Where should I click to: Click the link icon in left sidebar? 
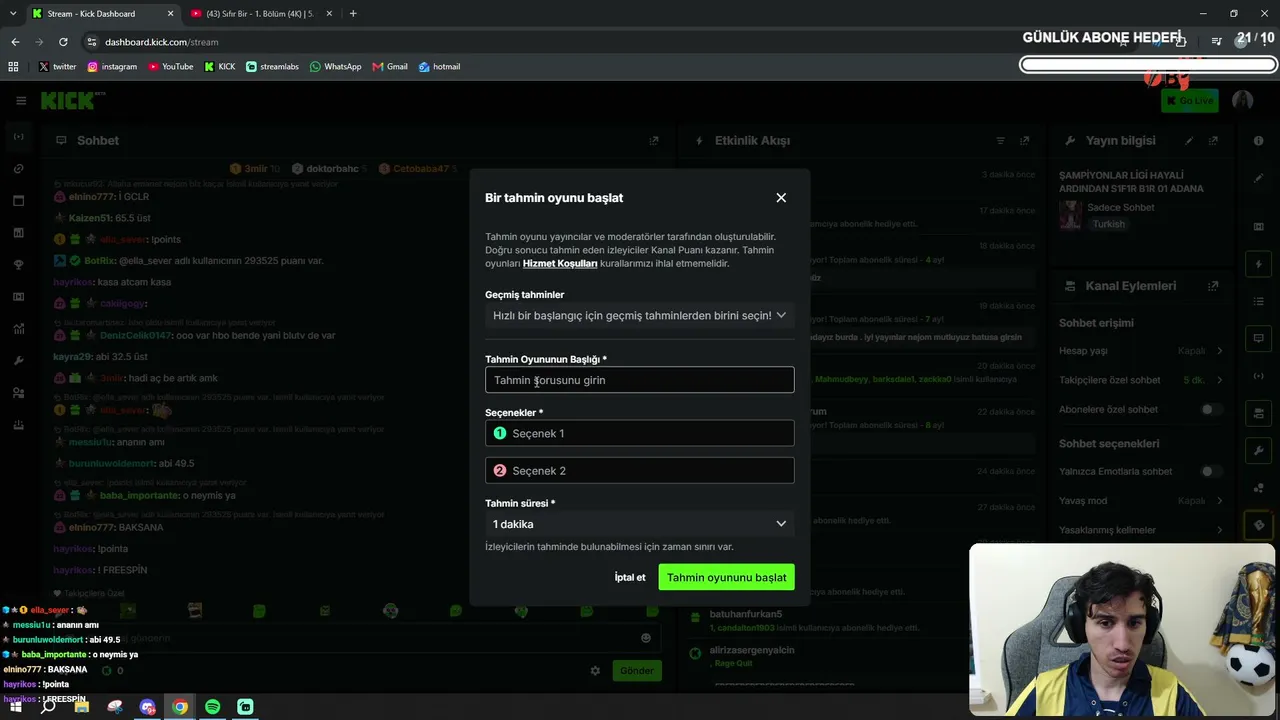click(19, 169)
